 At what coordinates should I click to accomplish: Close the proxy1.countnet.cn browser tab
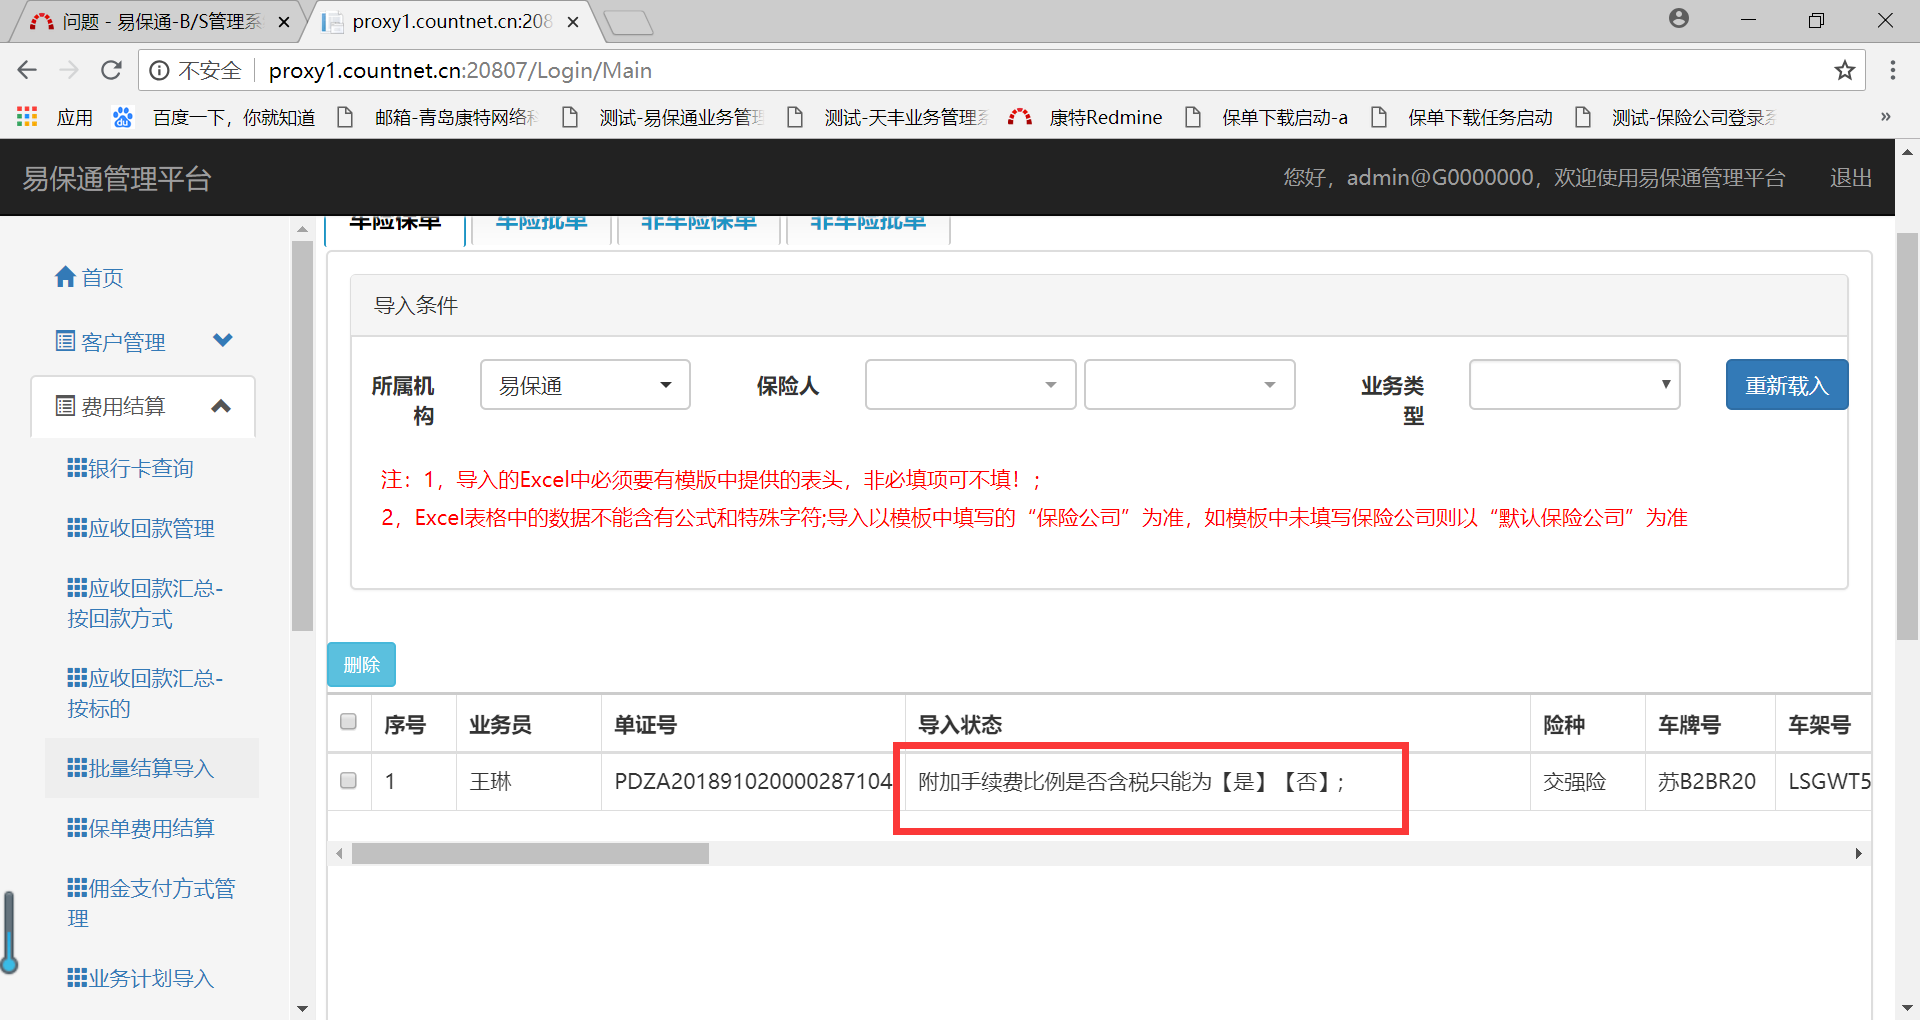[x=573, y=22]
